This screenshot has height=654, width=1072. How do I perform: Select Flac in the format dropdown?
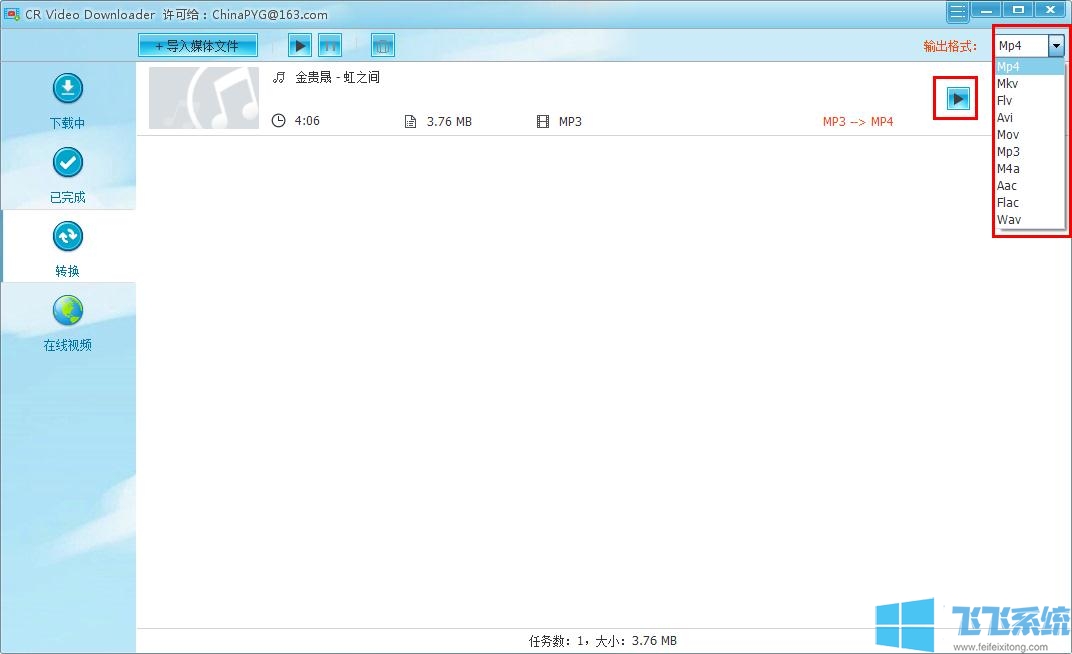(1008, 202)
